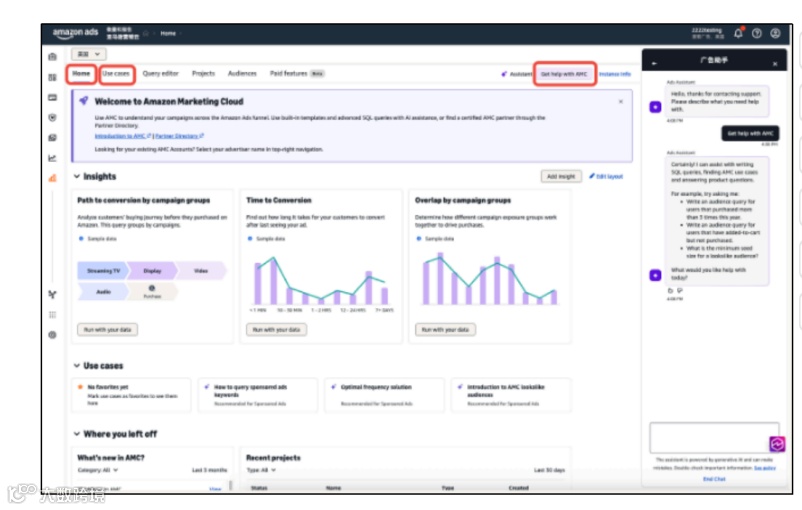802x510 pixels.
Task: Click the Add insight button
Action: [561, 176]
